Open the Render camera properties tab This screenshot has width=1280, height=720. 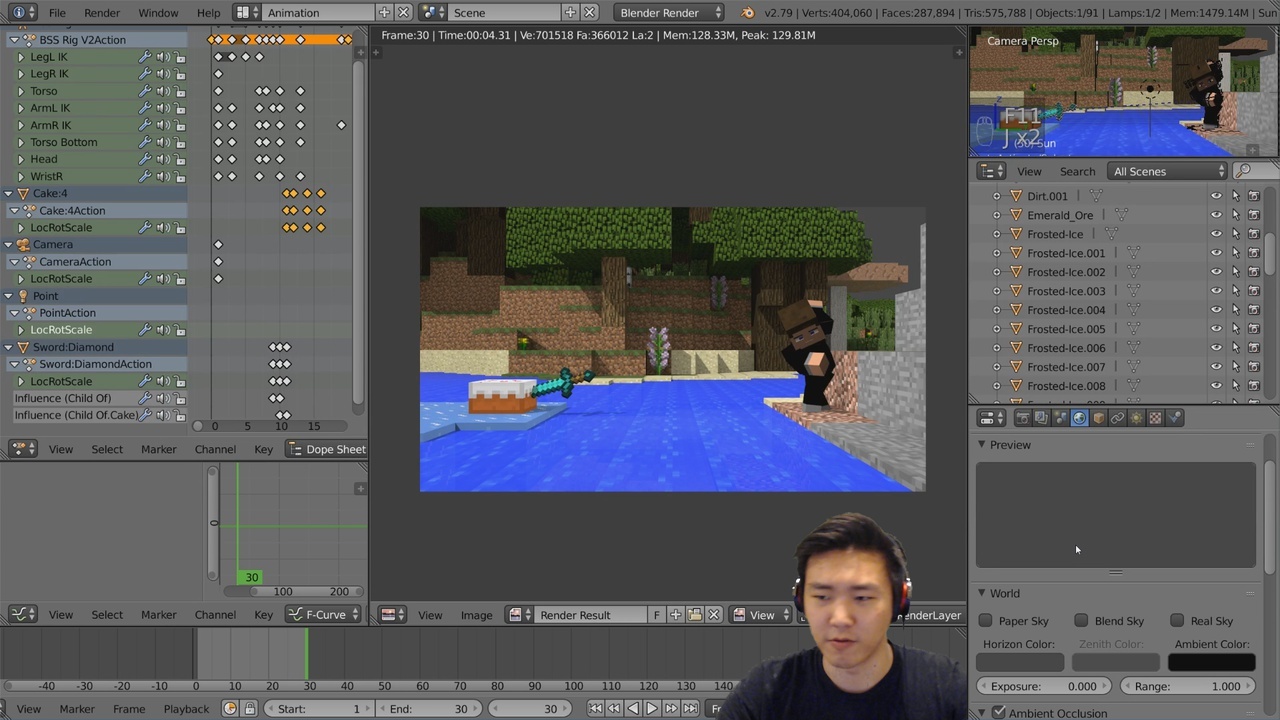1022,418
